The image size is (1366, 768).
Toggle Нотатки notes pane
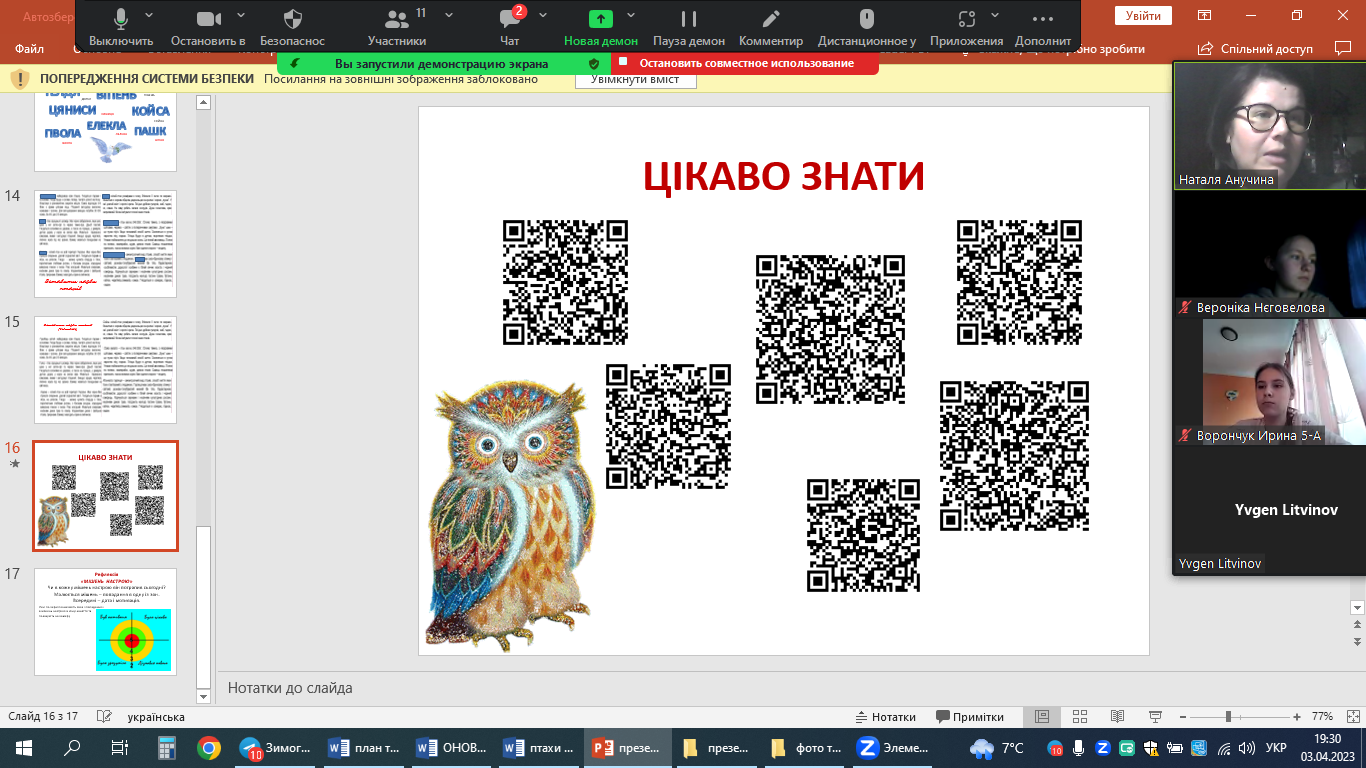[884, 717]
